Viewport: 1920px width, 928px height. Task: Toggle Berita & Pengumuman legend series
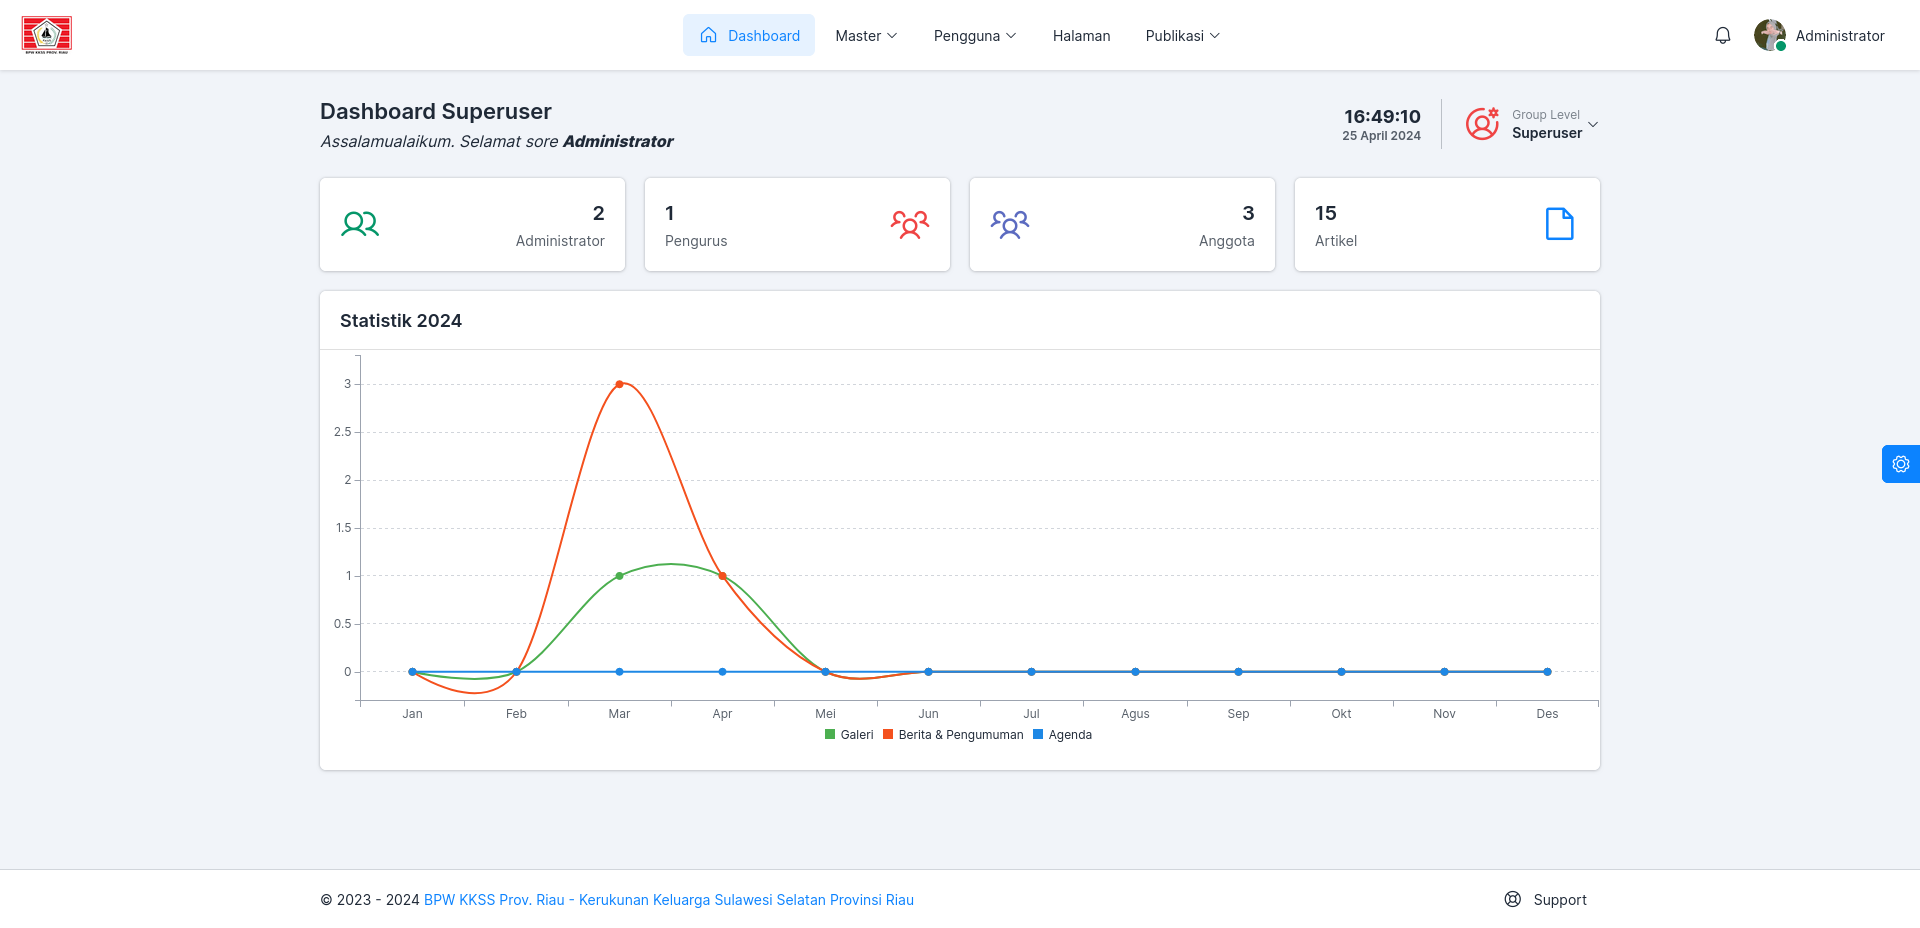(953, 735)
